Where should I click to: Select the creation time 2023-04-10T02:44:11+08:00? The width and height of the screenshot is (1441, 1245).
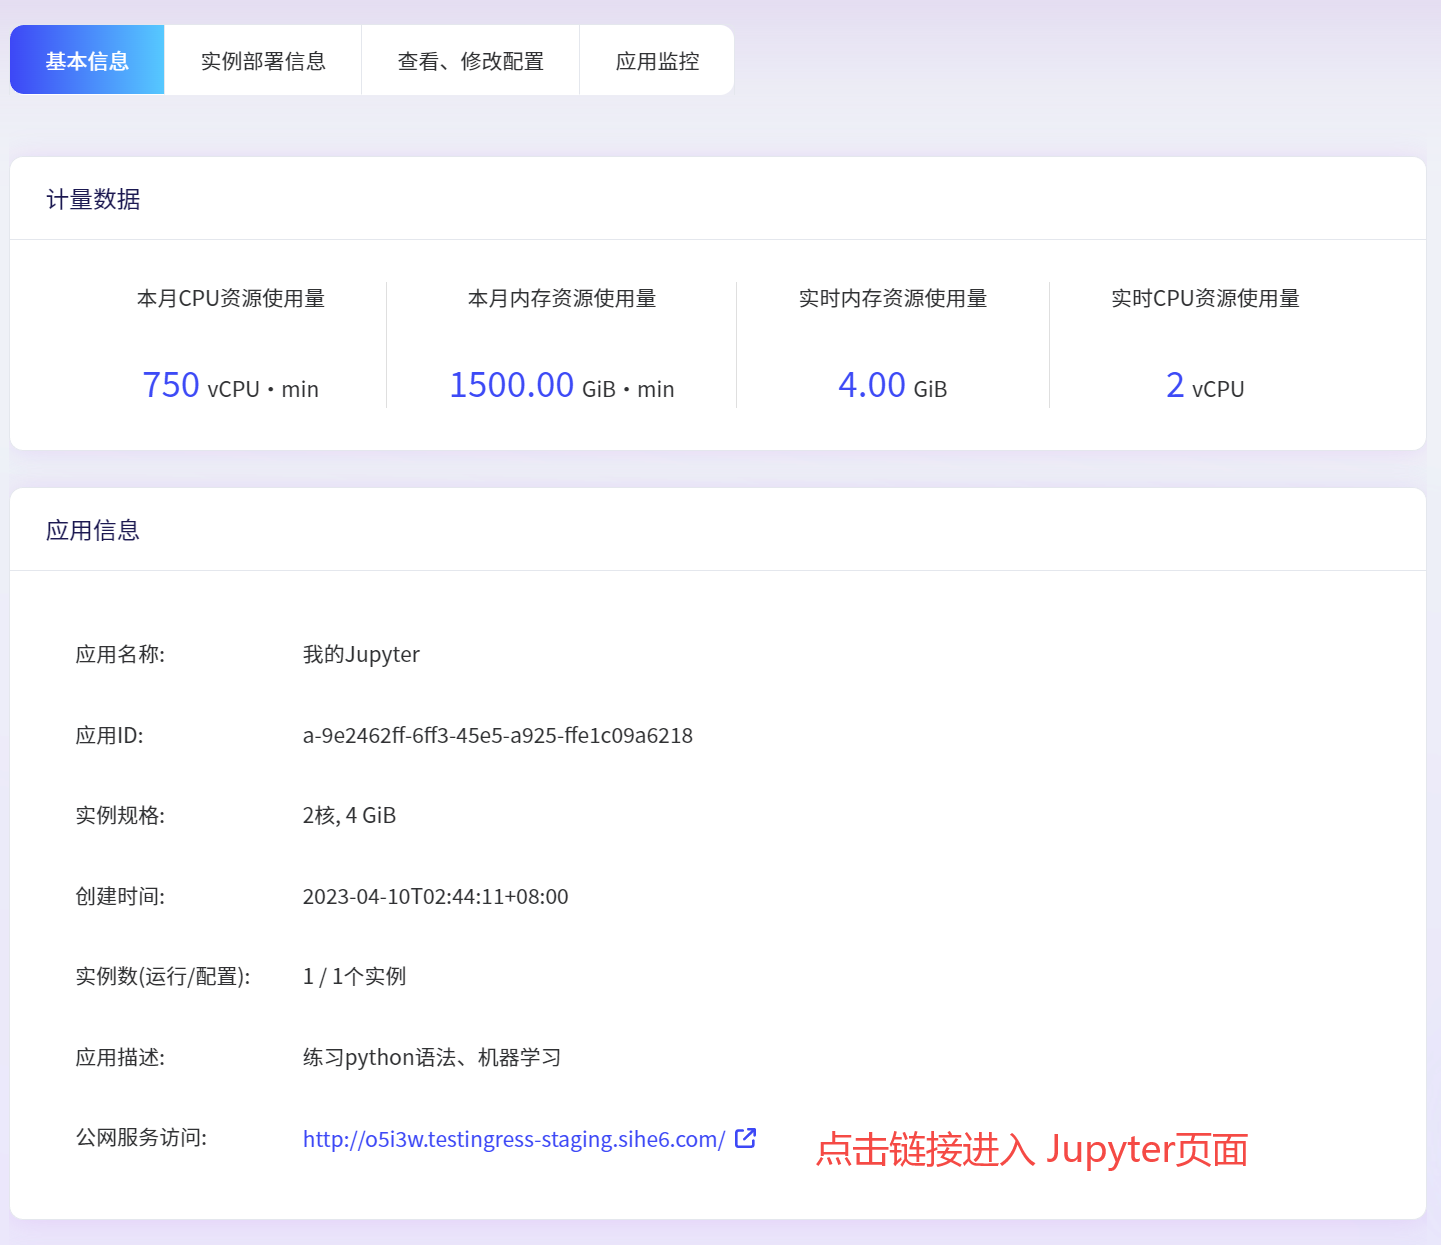435,897
